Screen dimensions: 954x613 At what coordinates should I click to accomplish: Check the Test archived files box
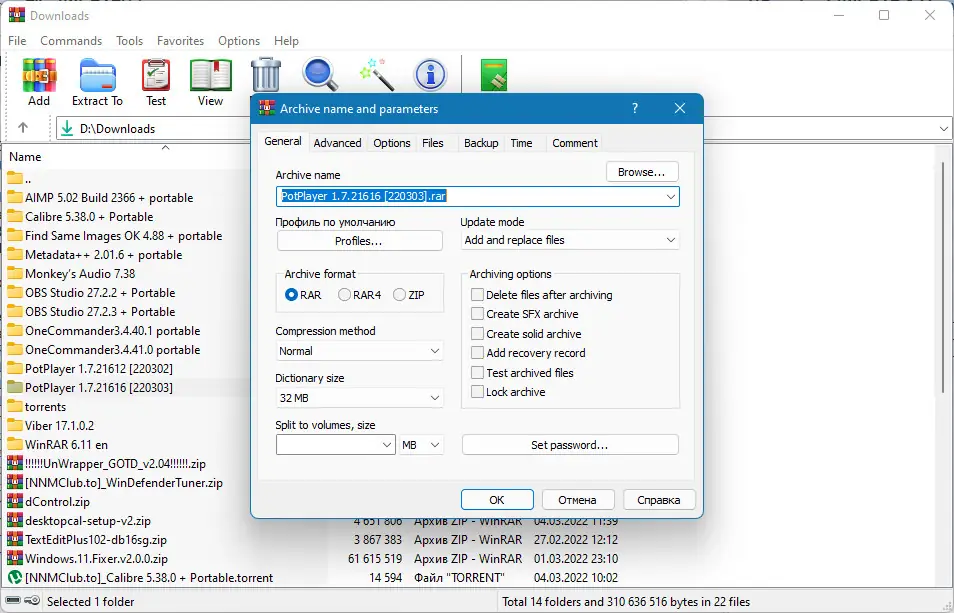(478, 373)
